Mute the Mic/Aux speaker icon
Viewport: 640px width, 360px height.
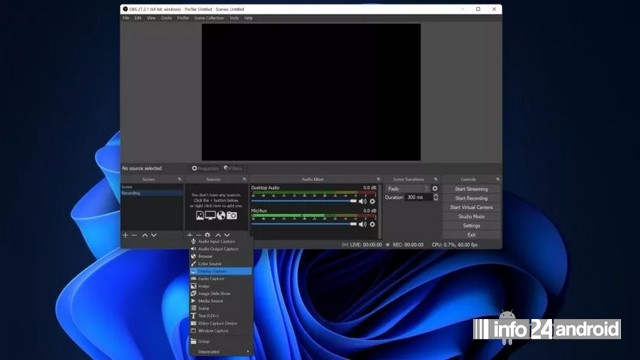coord(362,224)
